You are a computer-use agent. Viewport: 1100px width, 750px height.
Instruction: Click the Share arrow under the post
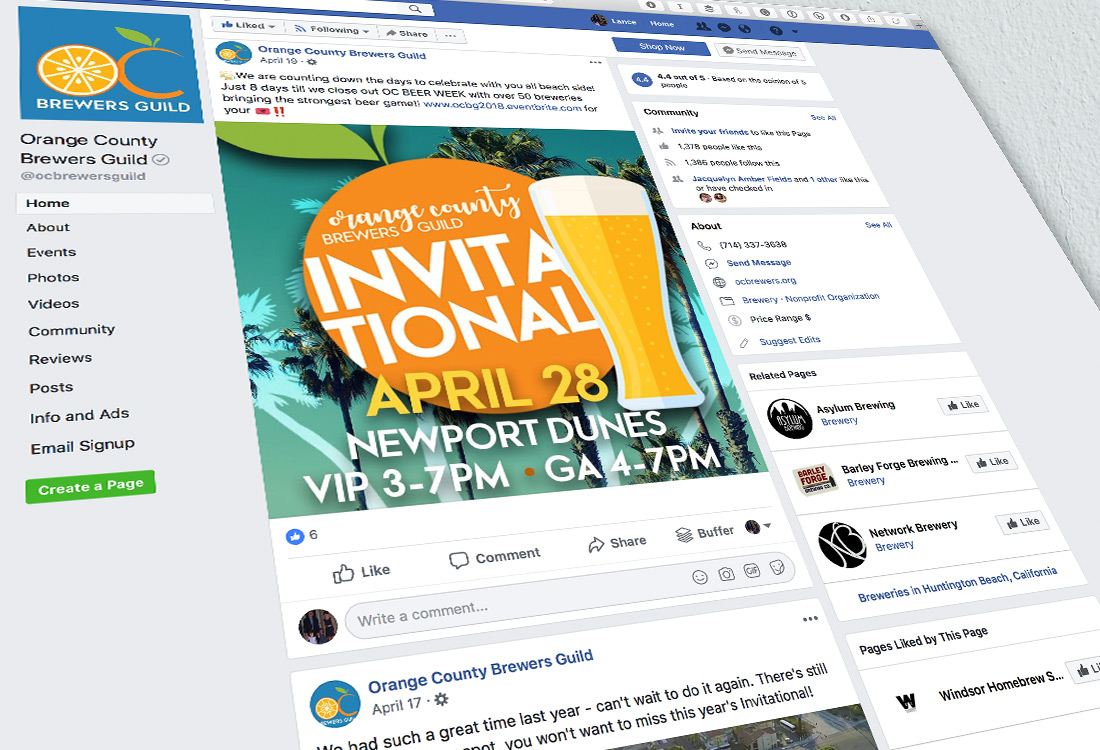(617, 543)
